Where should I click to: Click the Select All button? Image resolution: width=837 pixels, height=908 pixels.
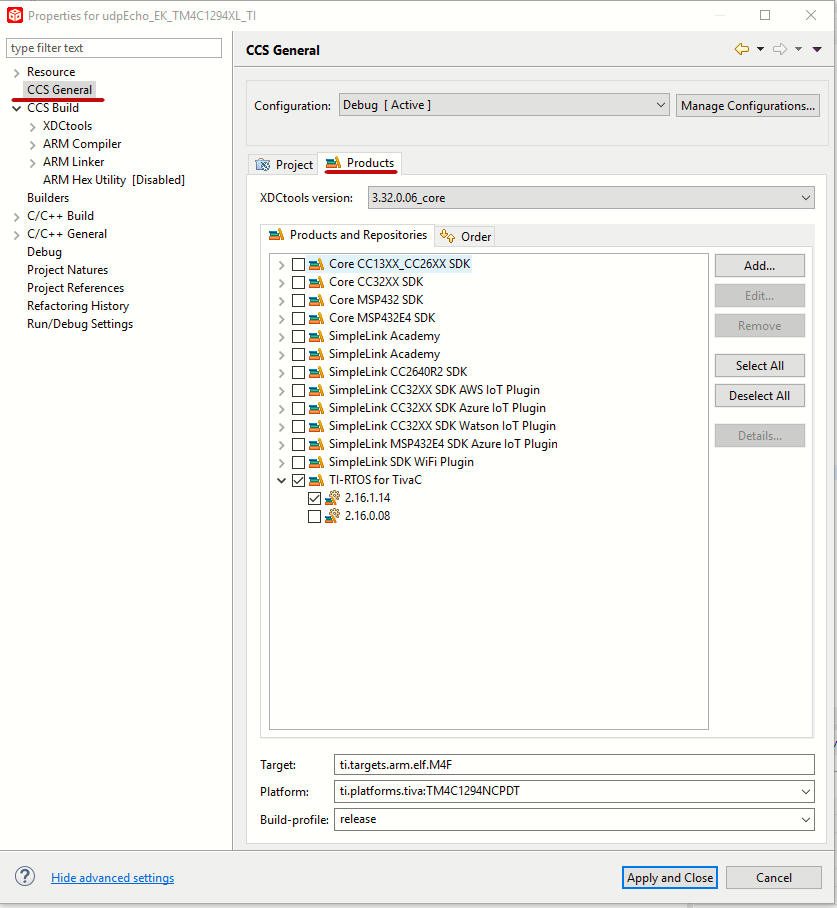click(759, 365)
